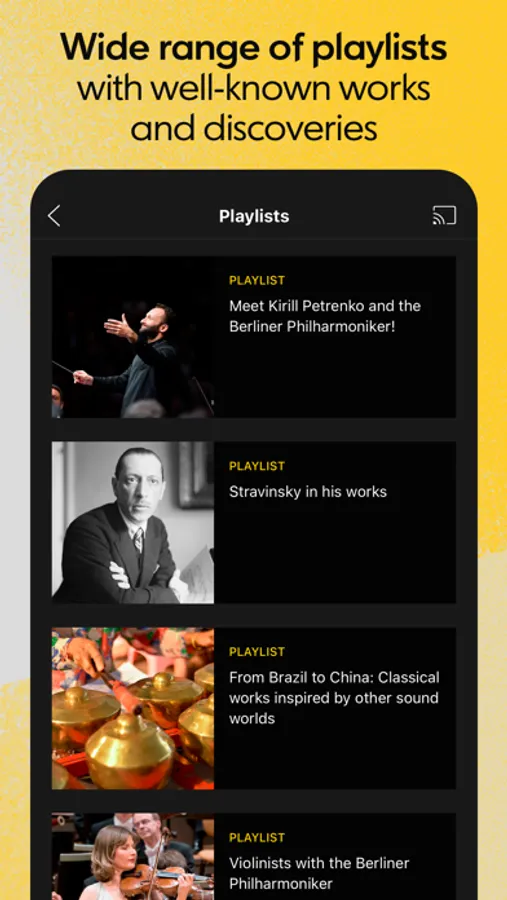
Task: Click the Playlists header title
Action: 254,216
